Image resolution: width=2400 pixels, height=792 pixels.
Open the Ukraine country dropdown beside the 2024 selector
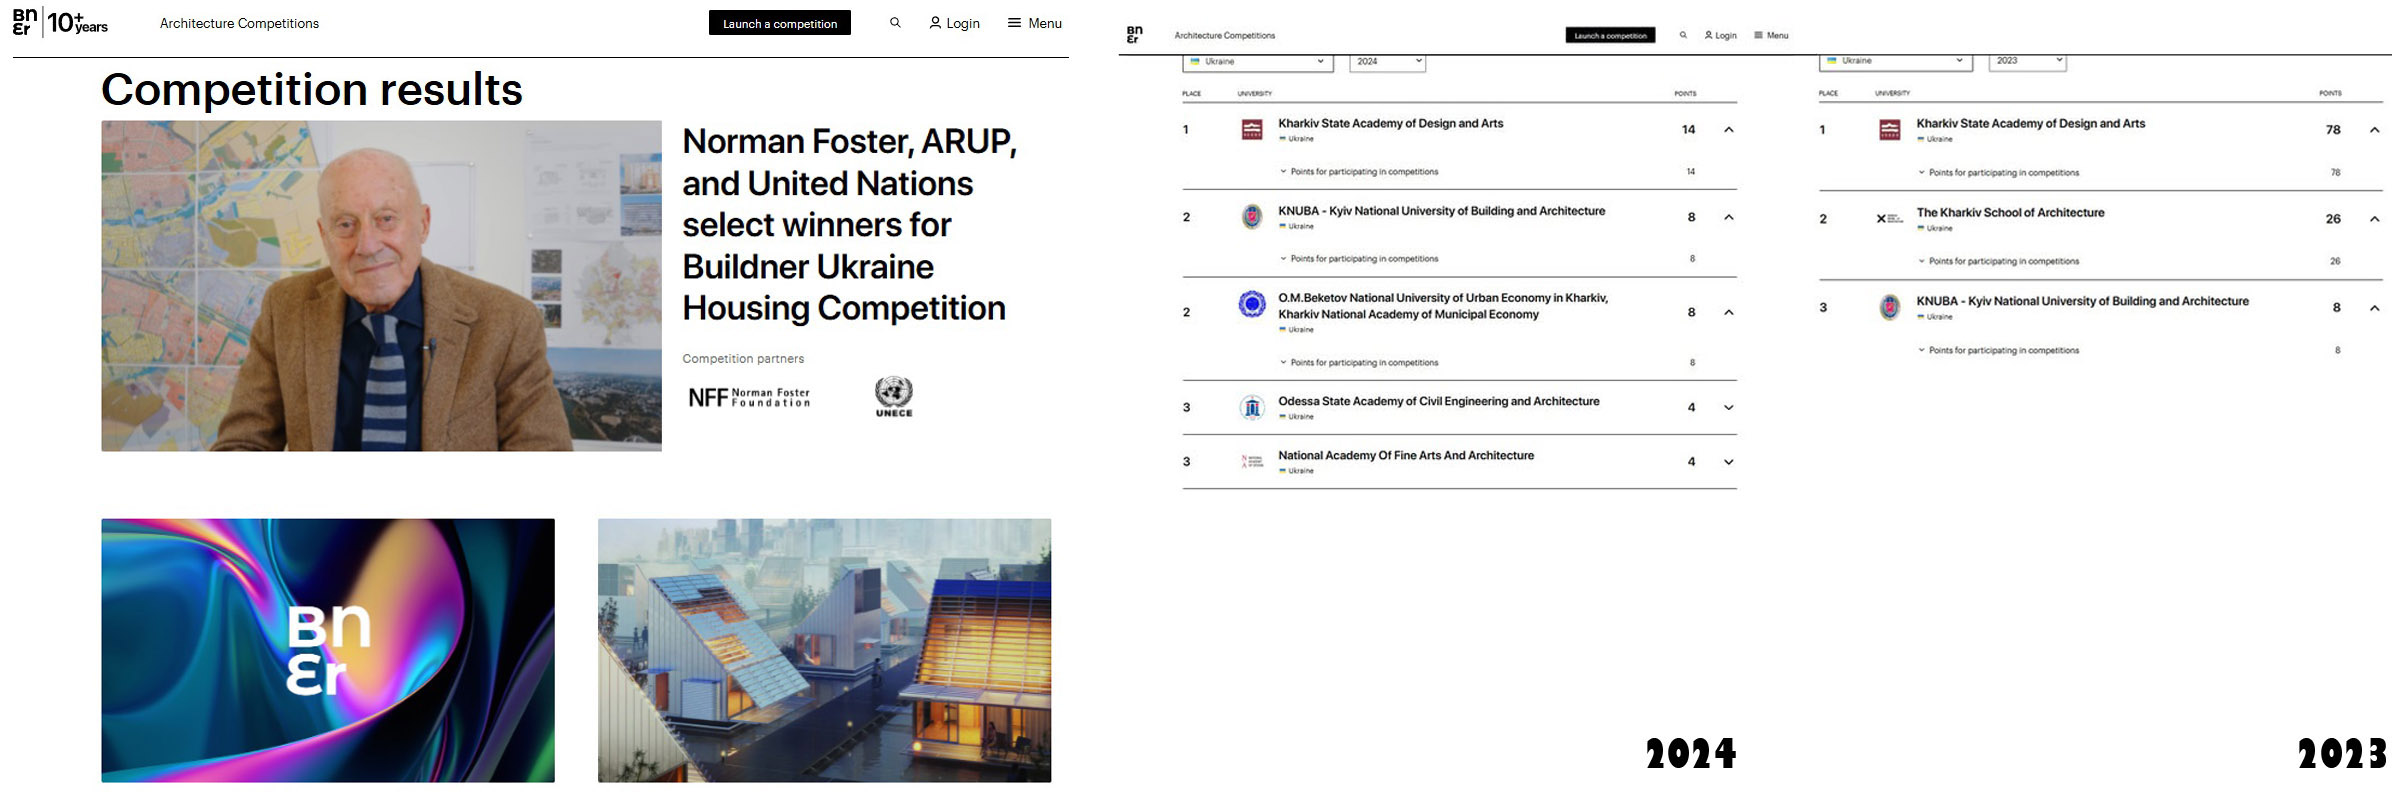click(x=1258, y=61)
